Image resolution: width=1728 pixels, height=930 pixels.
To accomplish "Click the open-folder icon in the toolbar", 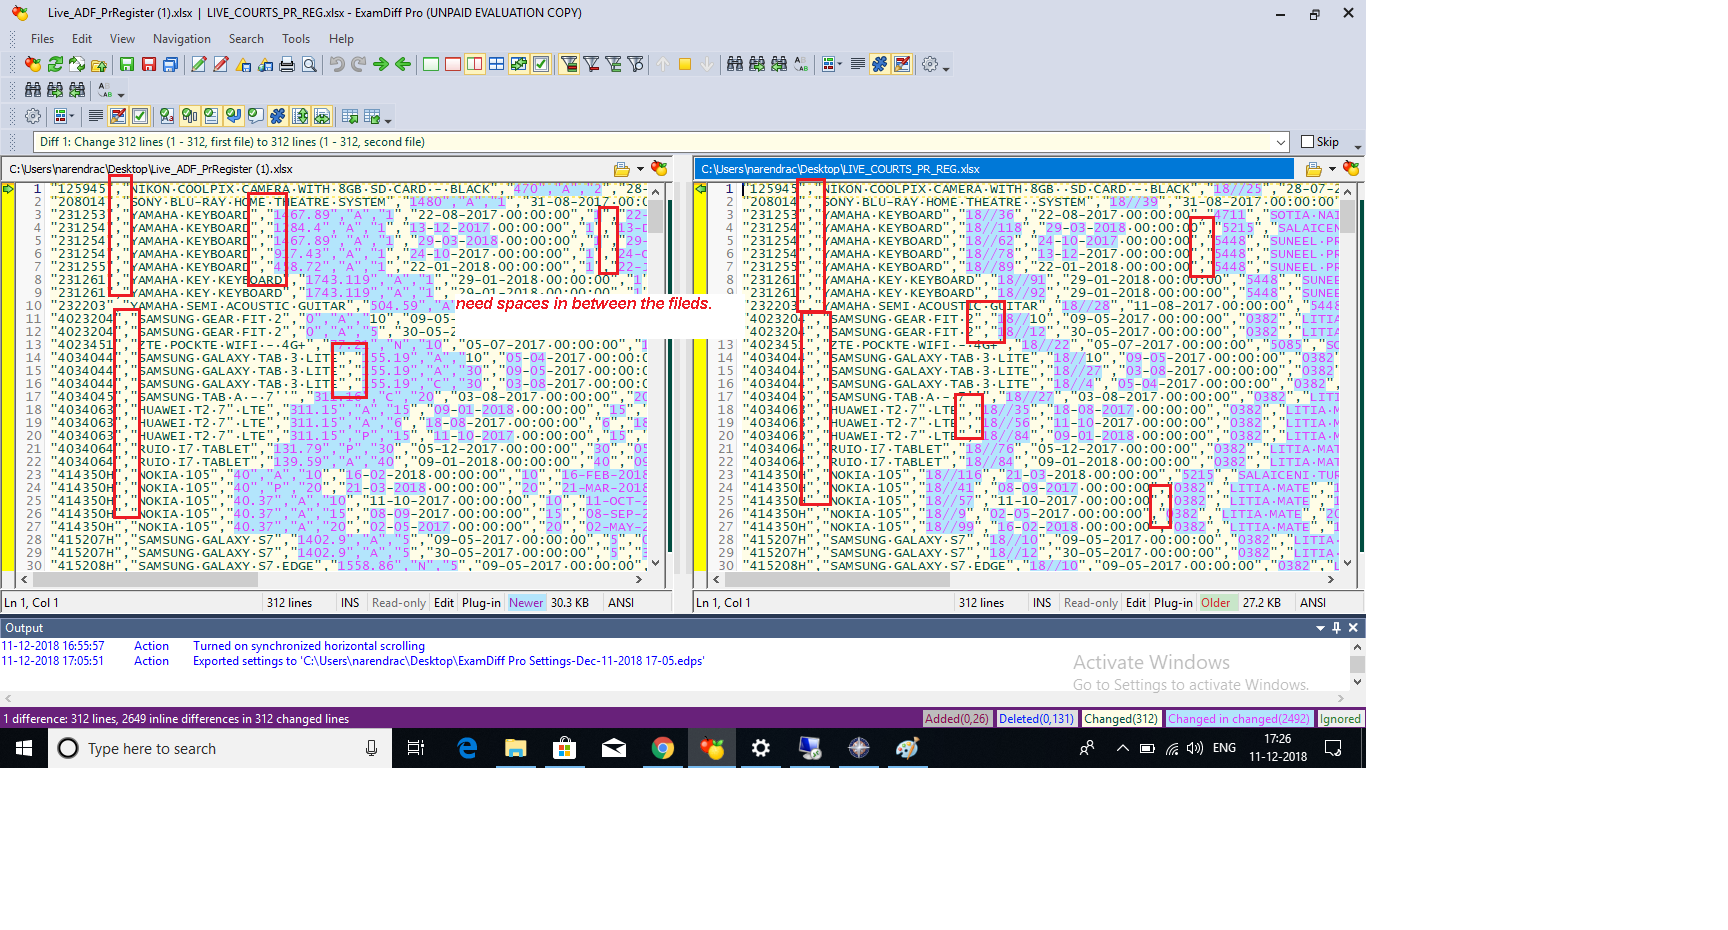I will [99, 64].
